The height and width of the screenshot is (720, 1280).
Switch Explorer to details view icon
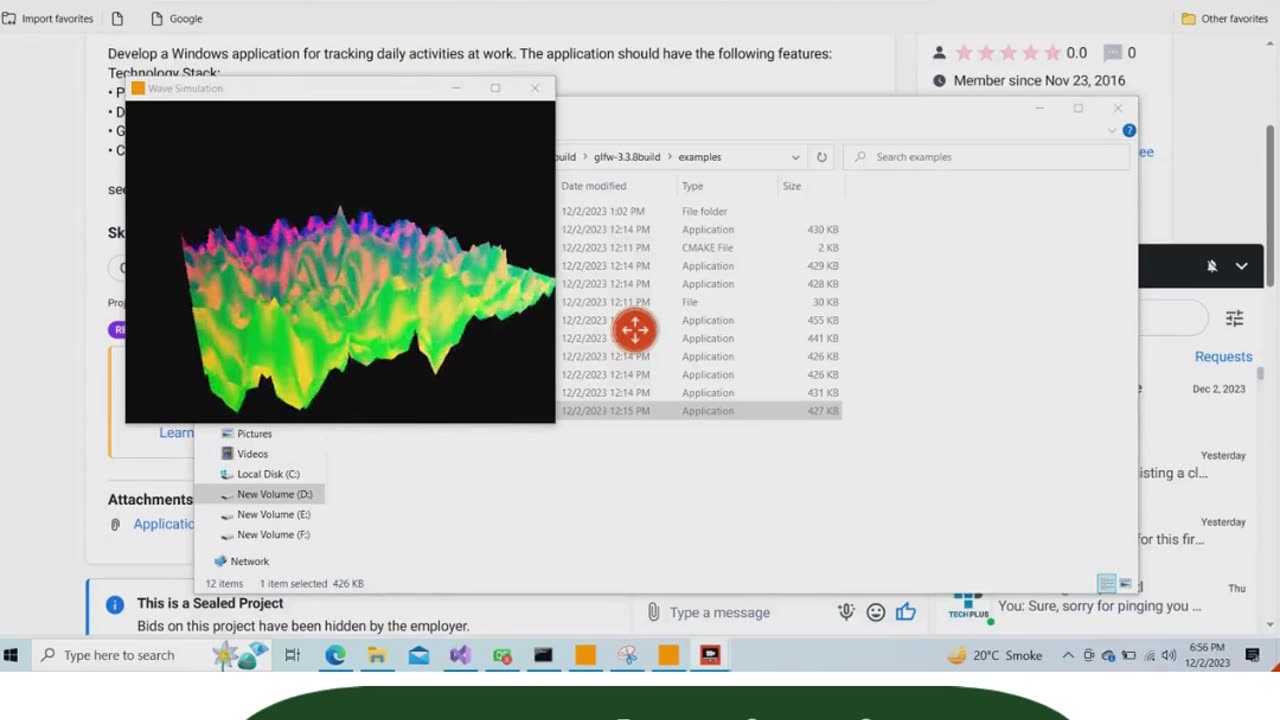1106,583
